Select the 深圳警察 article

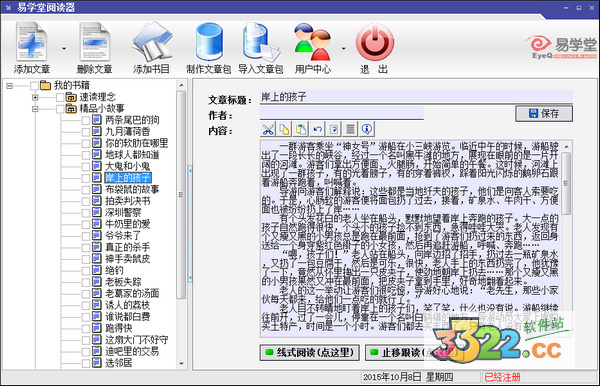pyautogui.click(x=123, y=213)
